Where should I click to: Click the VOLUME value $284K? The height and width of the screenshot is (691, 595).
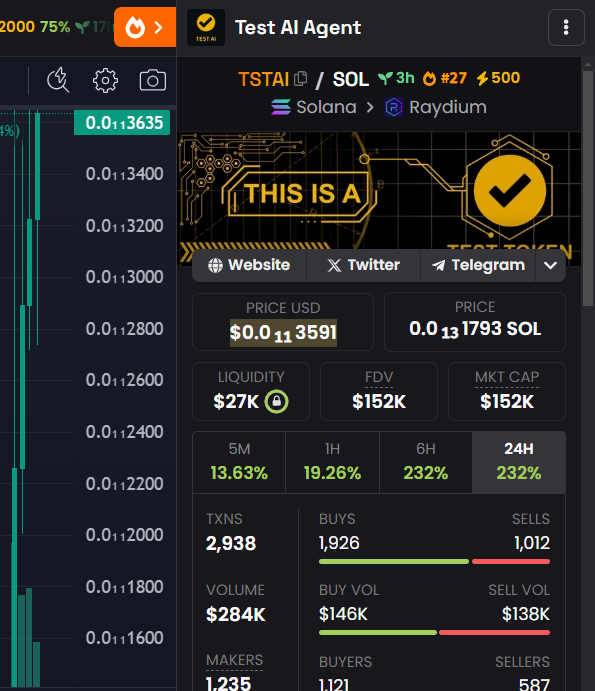point(236,614)
